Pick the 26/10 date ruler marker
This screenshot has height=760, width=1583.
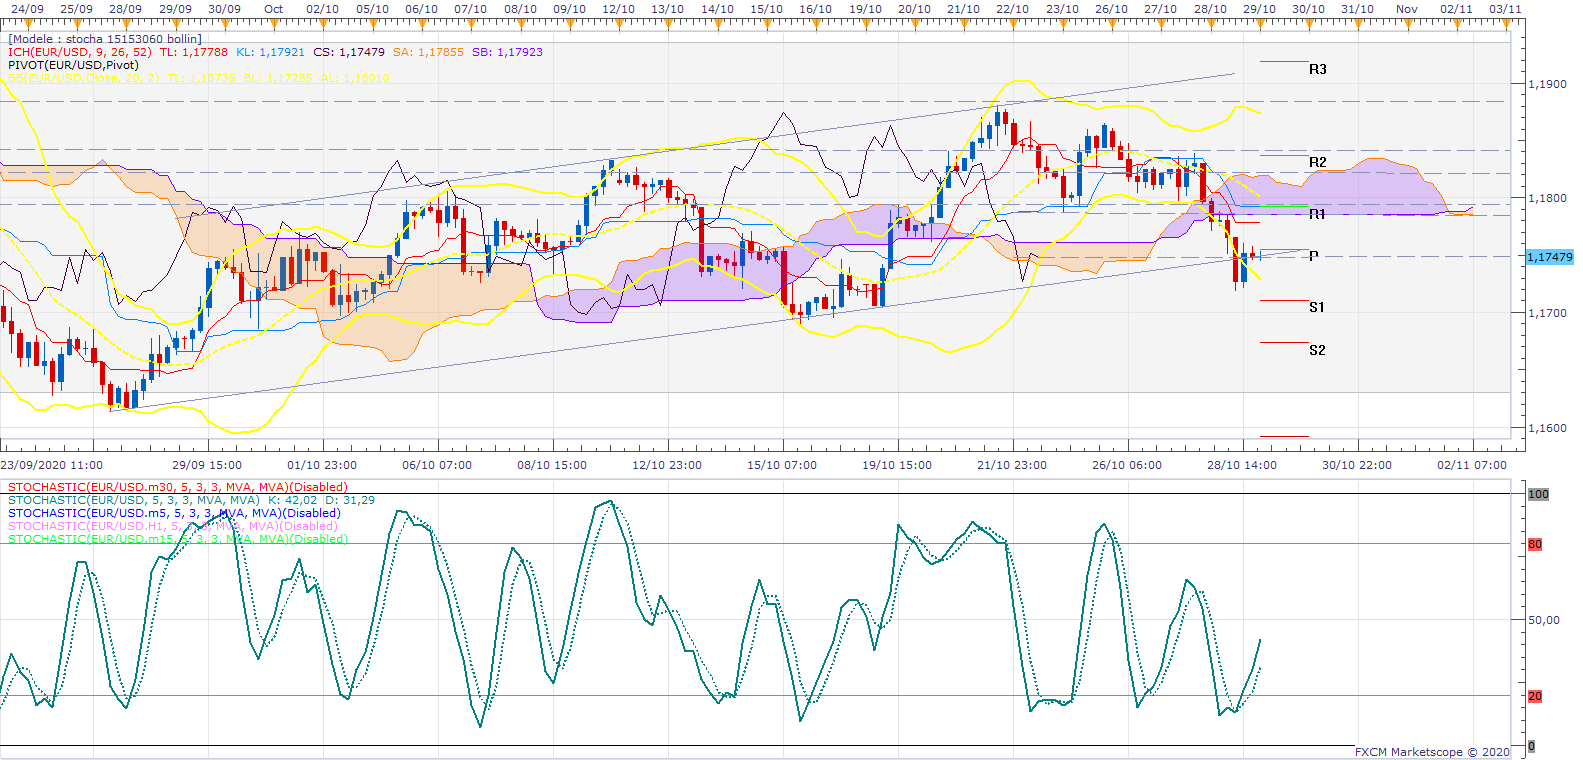(1111, 9)
